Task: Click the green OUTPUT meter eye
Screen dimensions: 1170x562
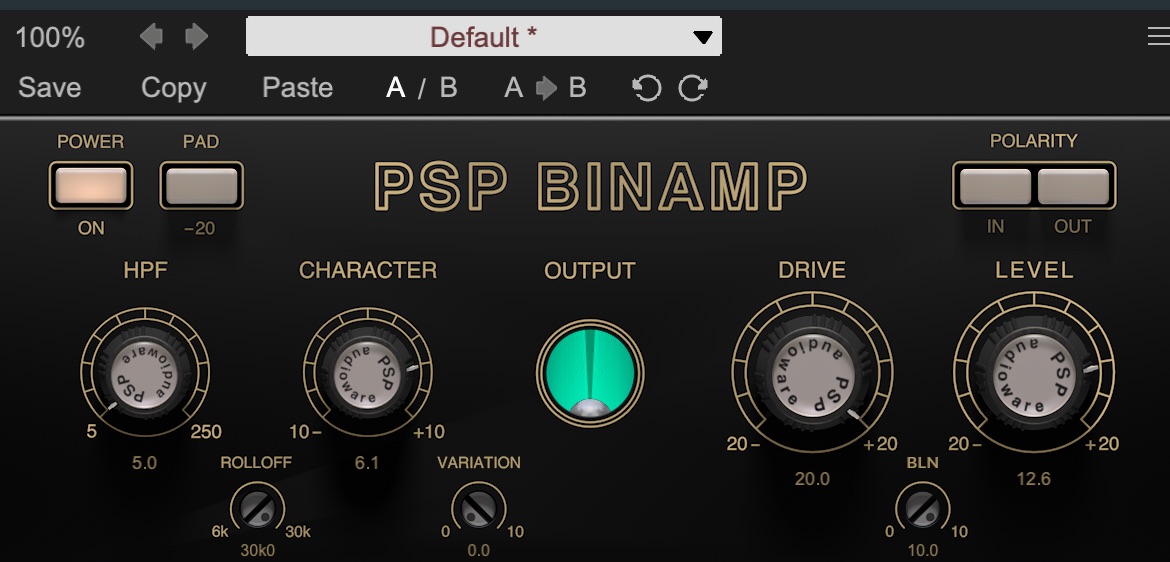Action: pyautogui.click(x=590, y=373)
